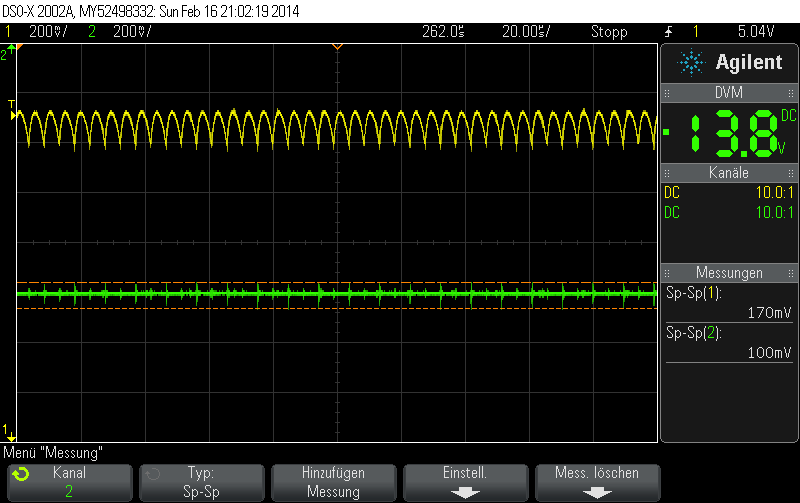This screenshot has height=503, width=800.
Task: Open the Einstell. settings submenu
Action: click(466, 482)
